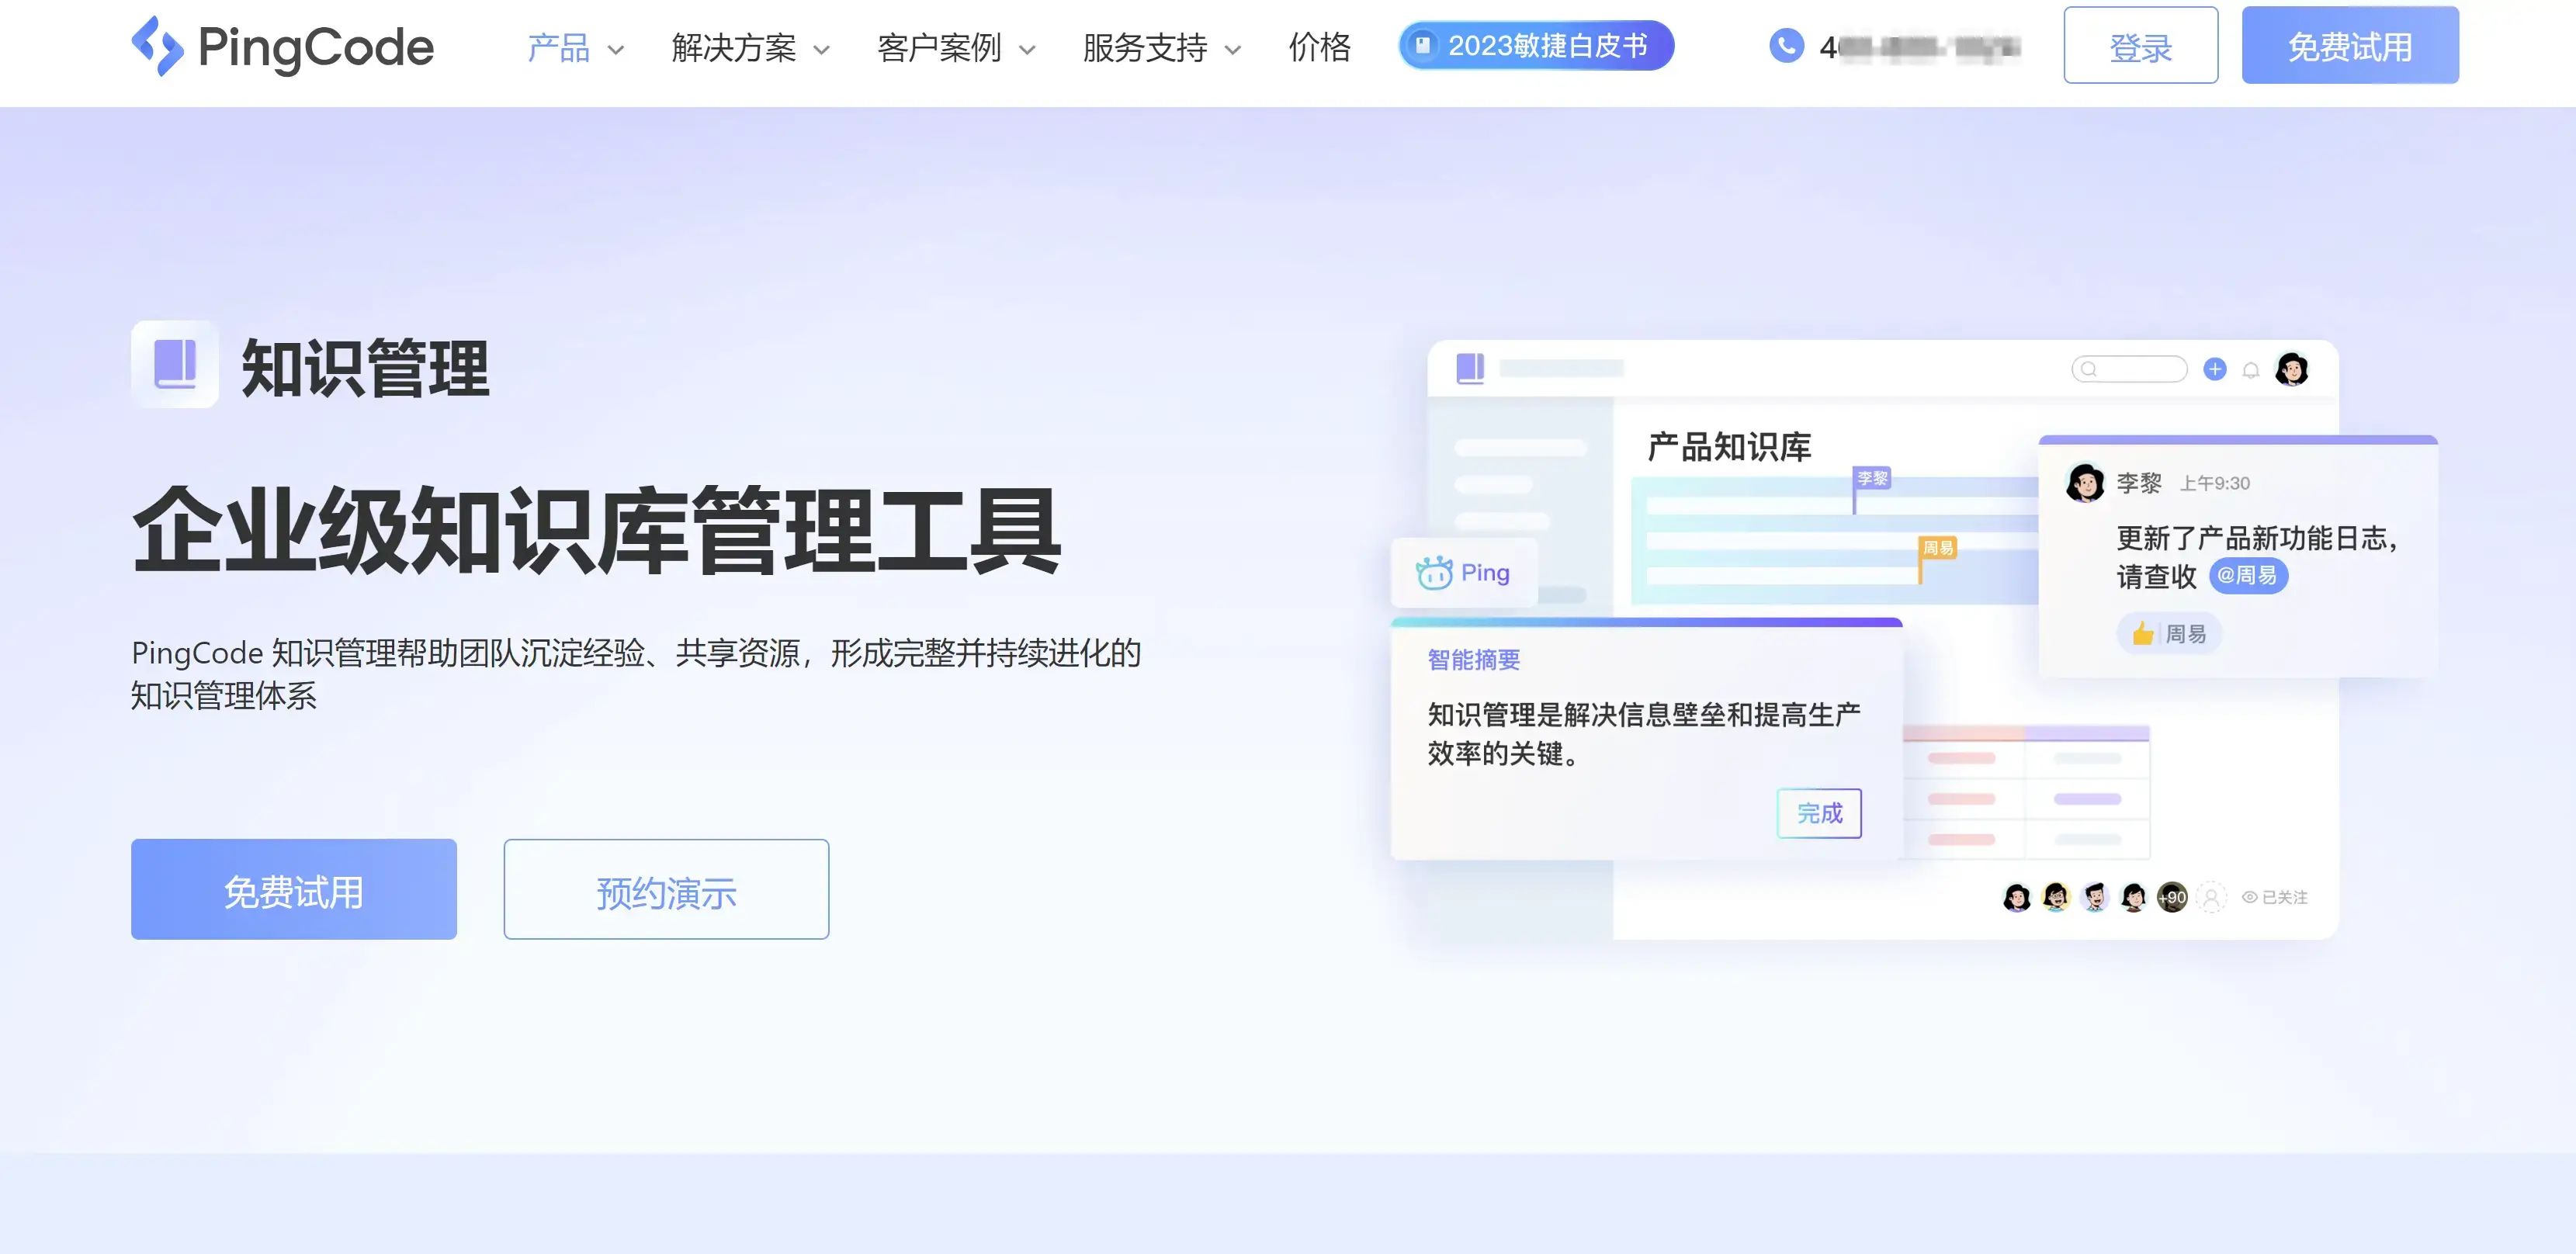Click the 知识管理 book icon
This screenshot has height=1254, width=2576.
pos(175,366)
